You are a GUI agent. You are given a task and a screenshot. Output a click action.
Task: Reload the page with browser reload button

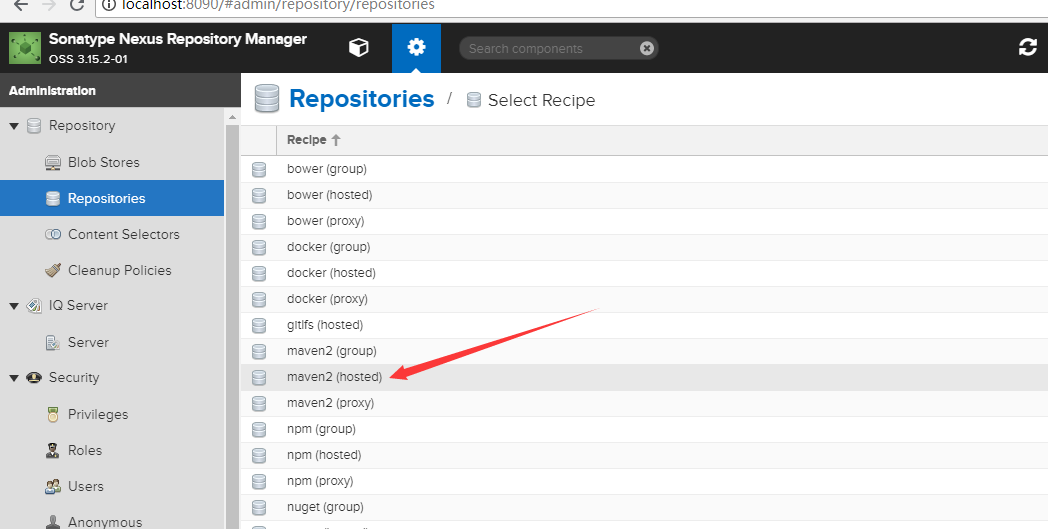(77, 5)
